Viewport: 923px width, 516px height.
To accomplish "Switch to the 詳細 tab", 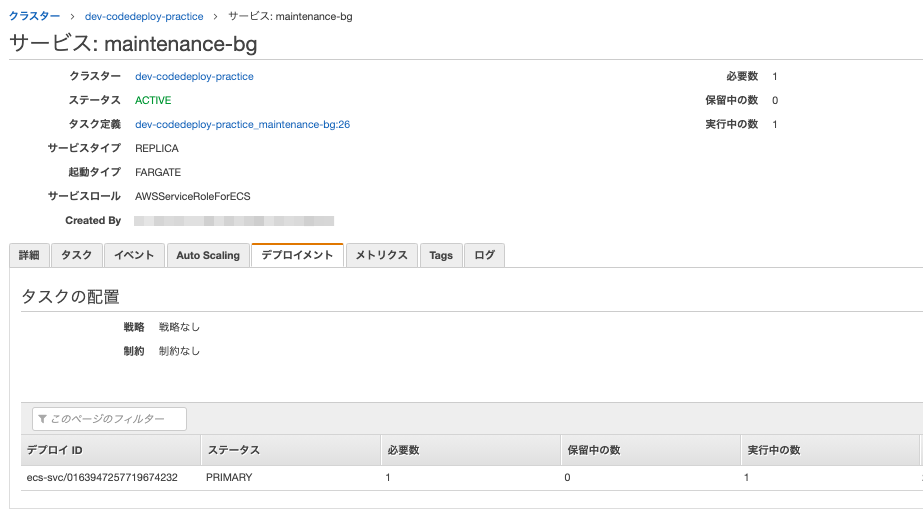I will point(28,255).
